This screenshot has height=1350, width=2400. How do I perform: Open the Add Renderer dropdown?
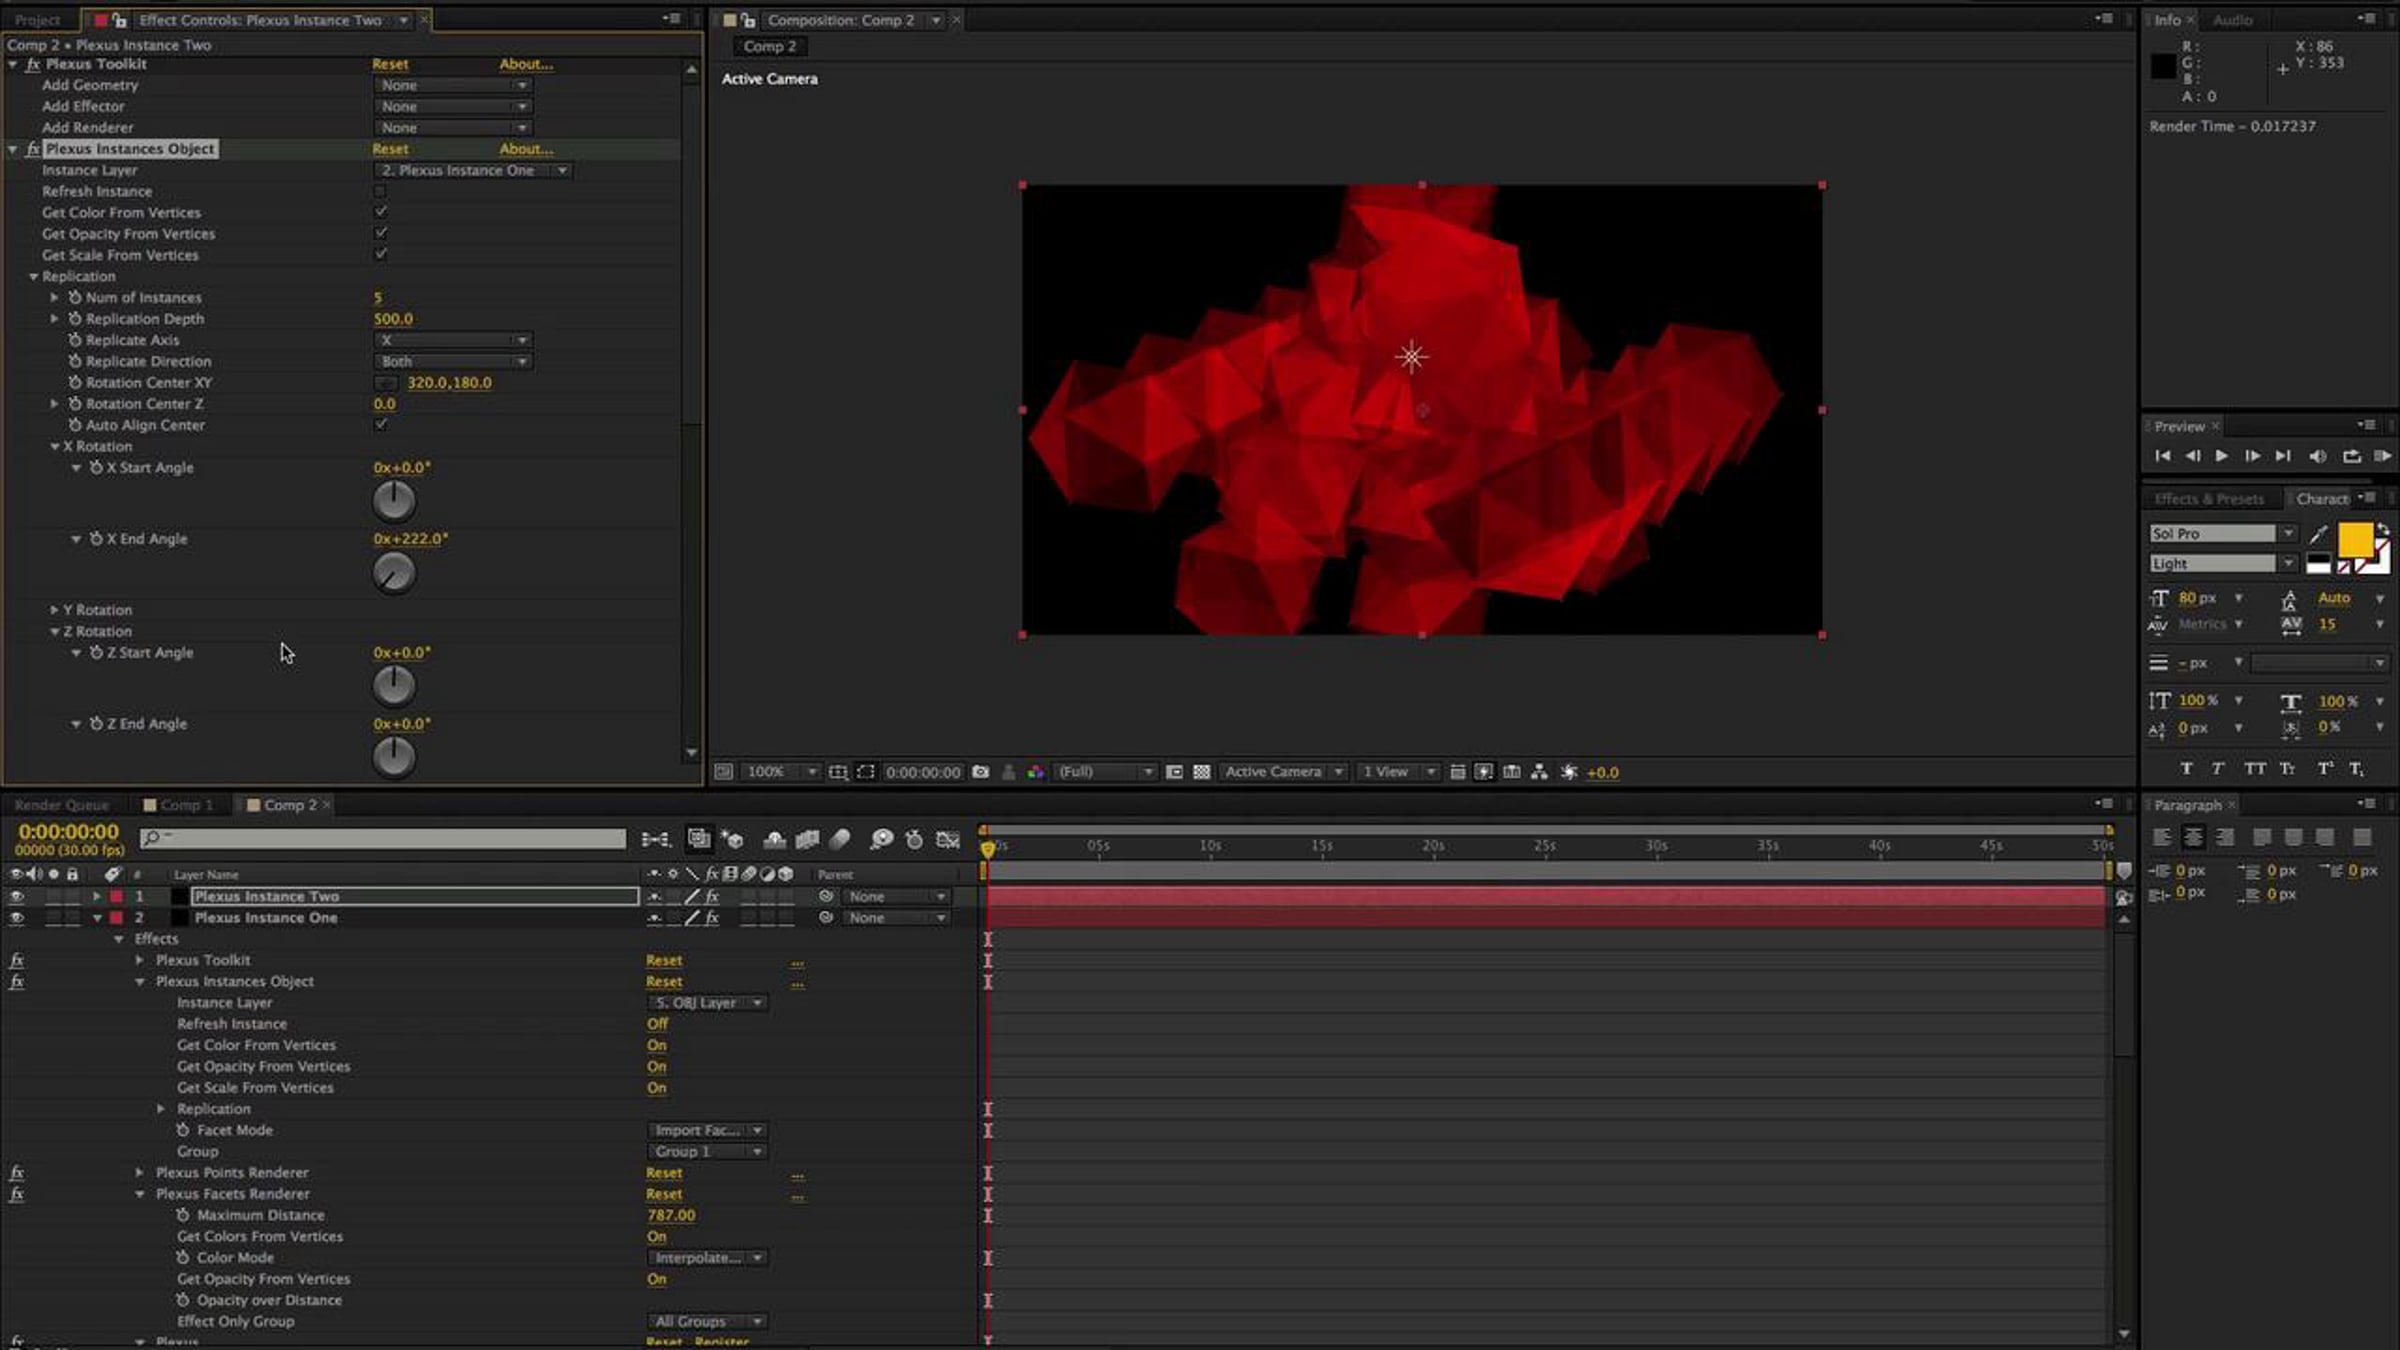(453, 127)
